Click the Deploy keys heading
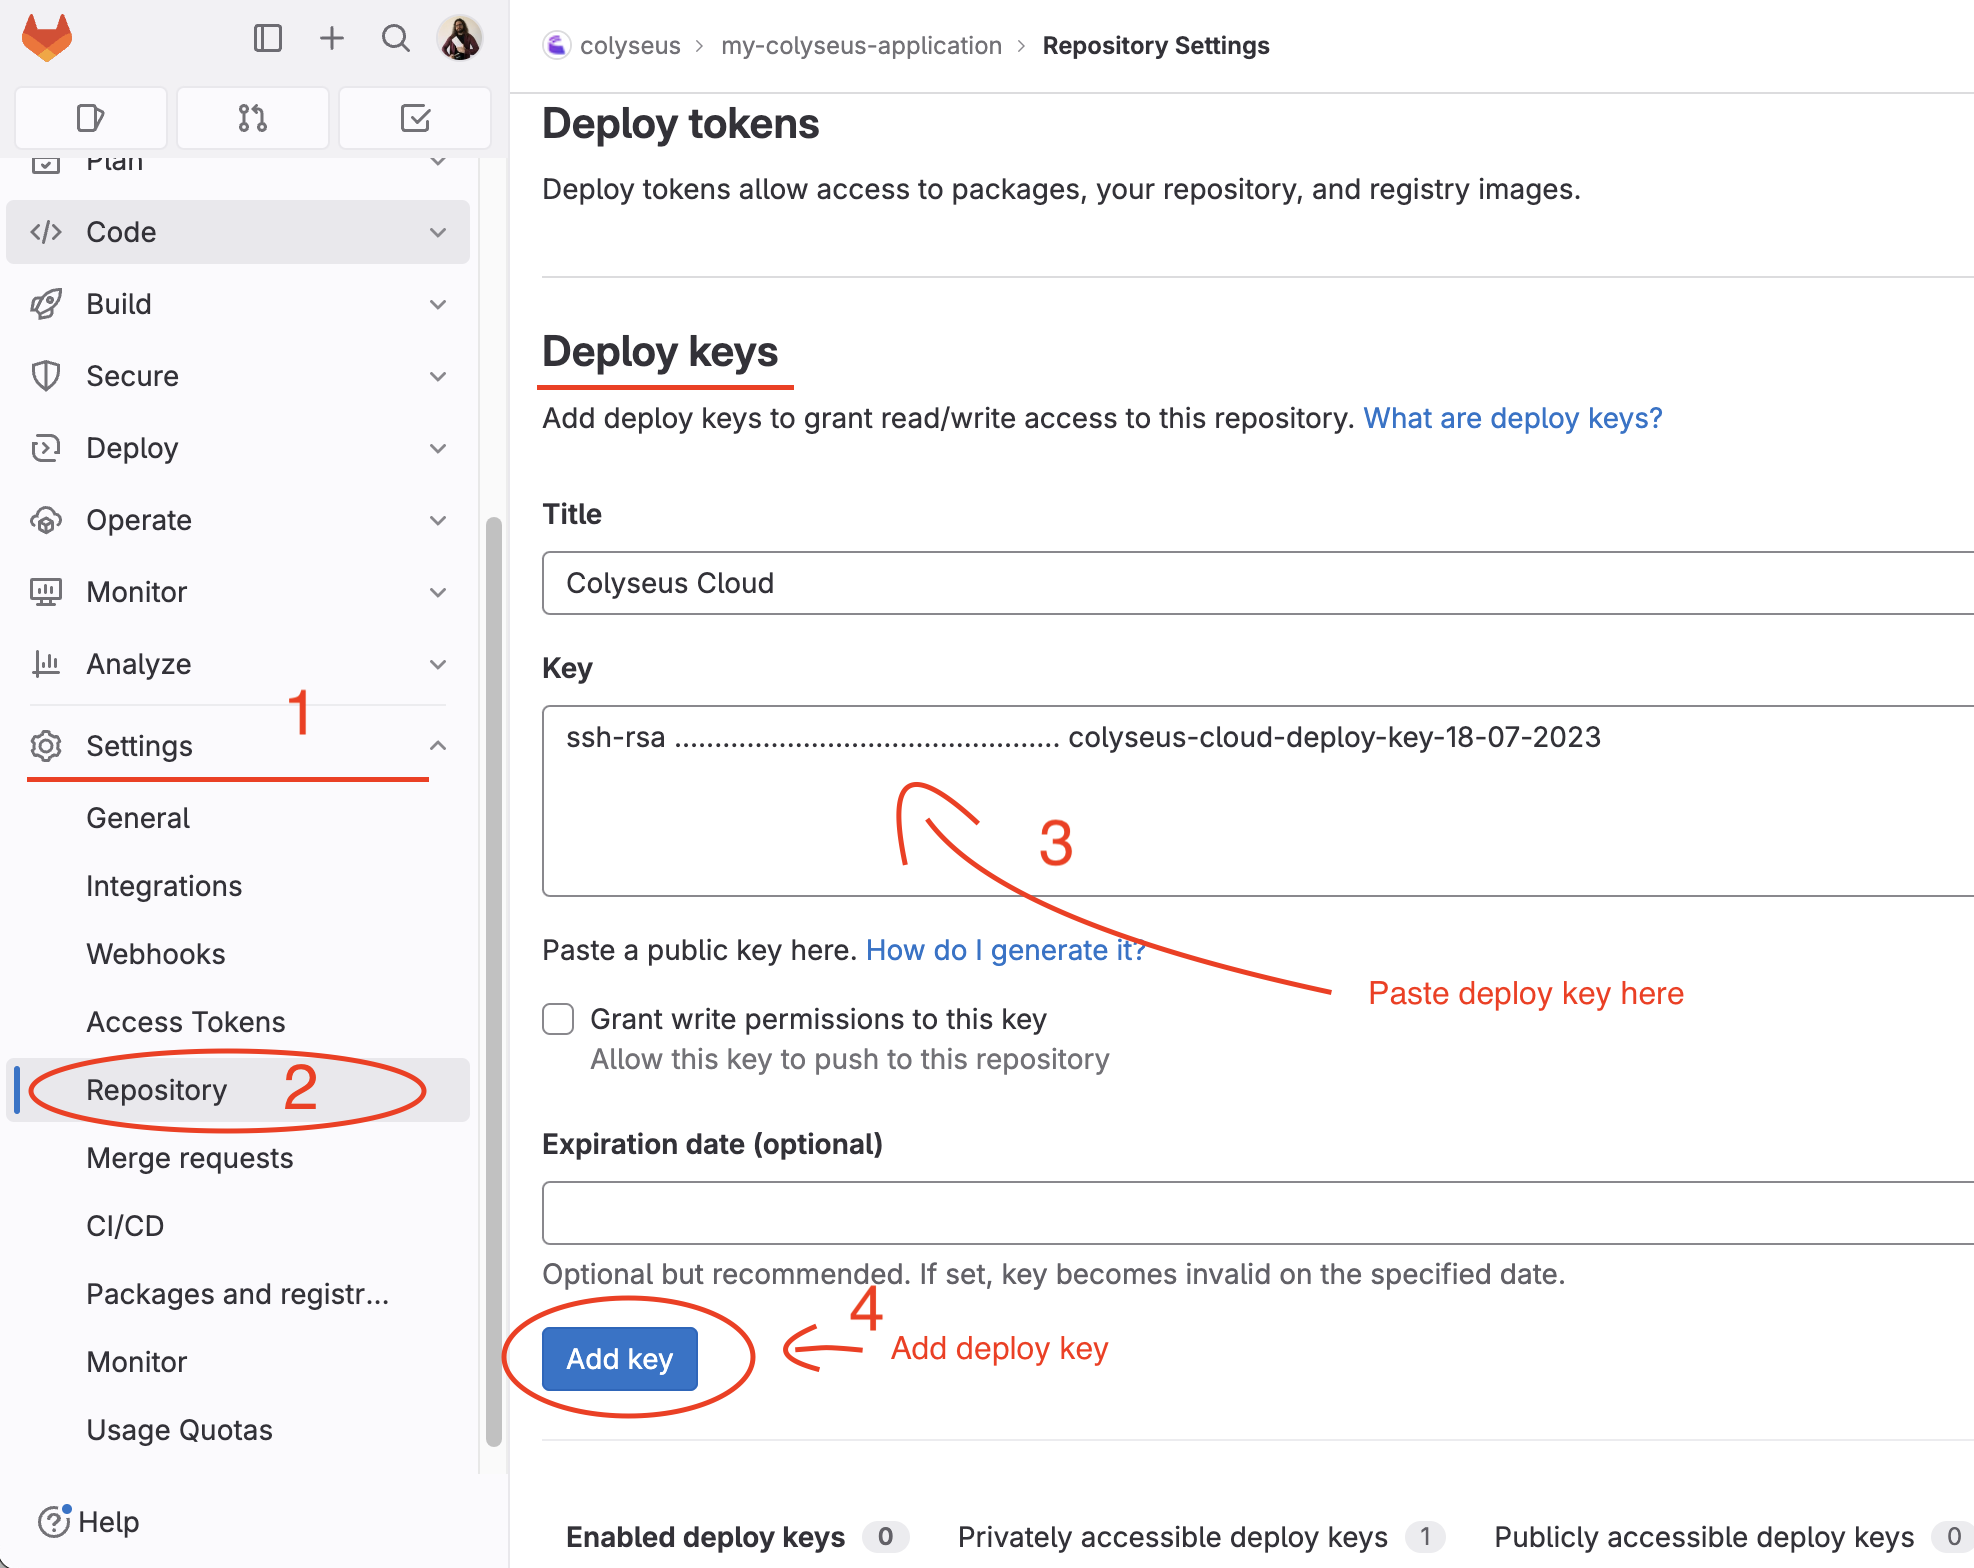Viewport: 1974px width, 1568px height. [660, 352]
